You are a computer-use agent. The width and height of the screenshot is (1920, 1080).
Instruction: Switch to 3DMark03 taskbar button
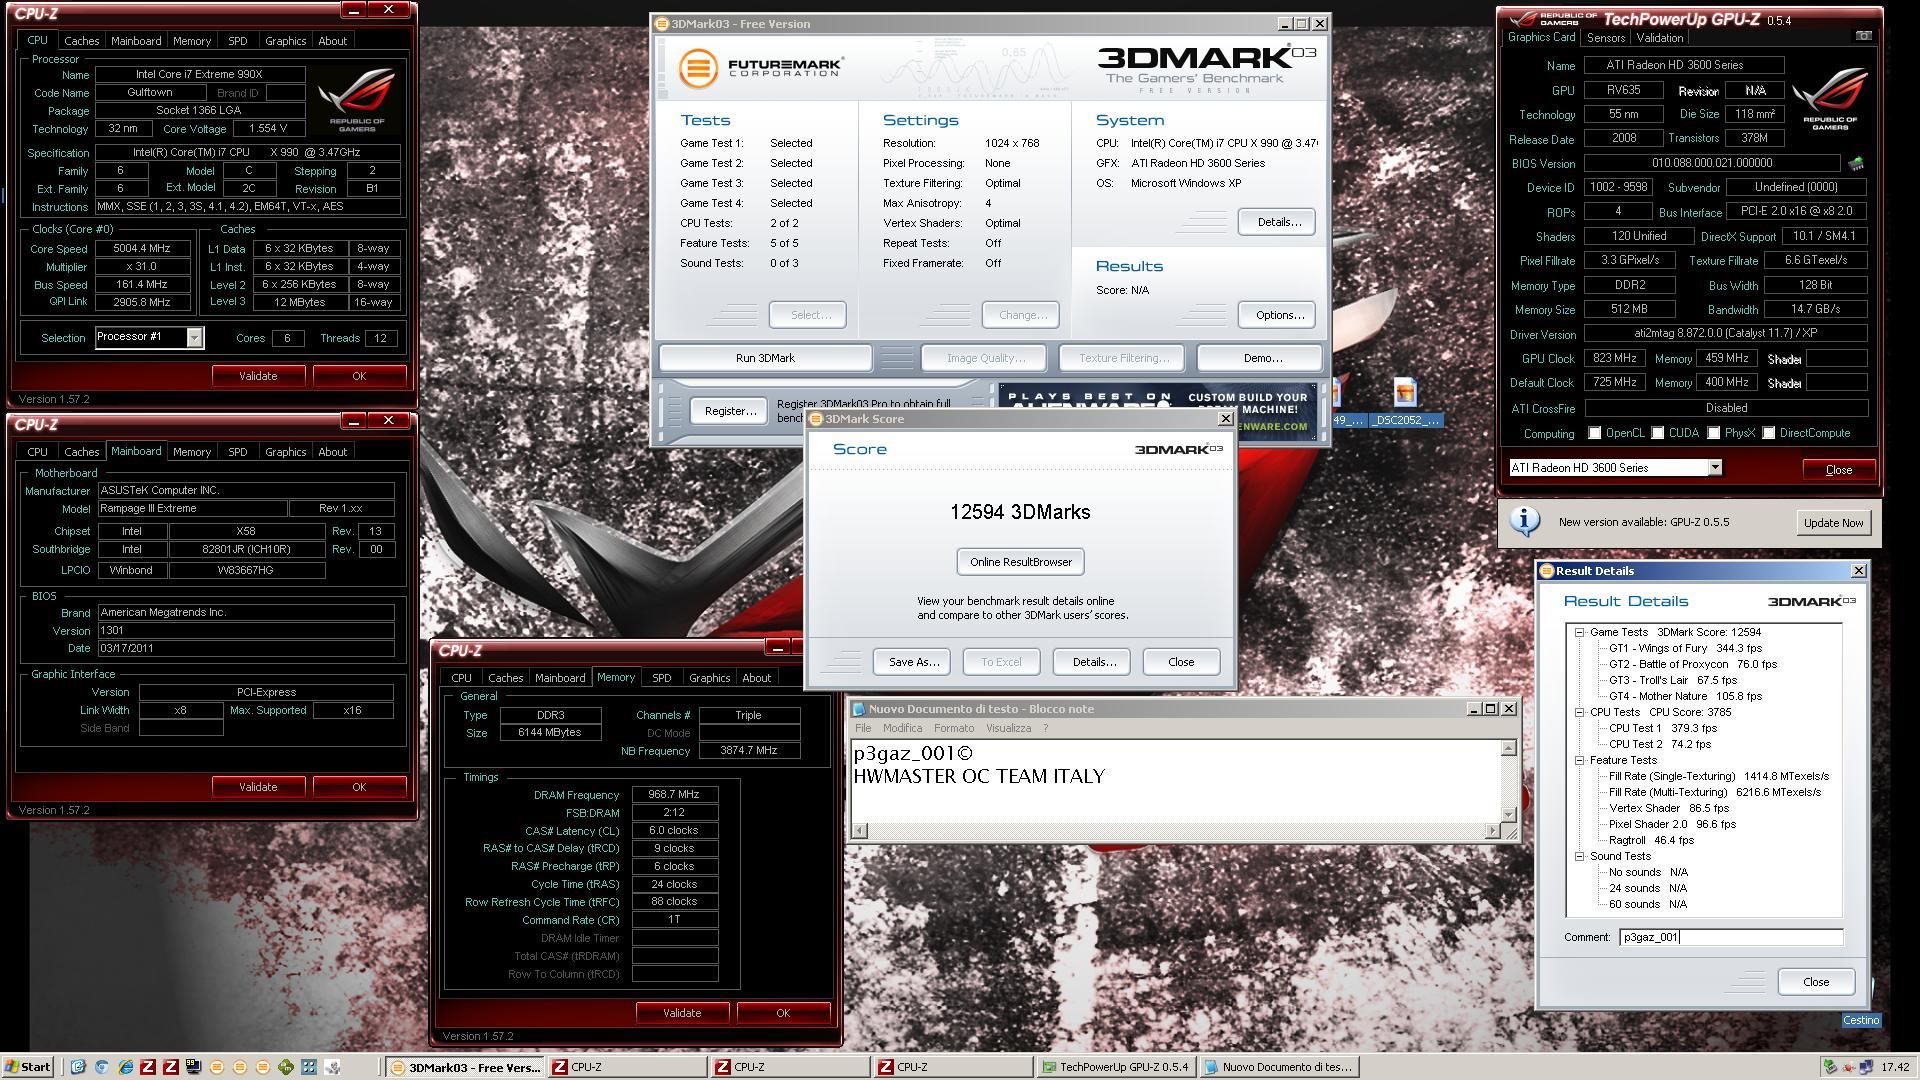(465, 1067)
